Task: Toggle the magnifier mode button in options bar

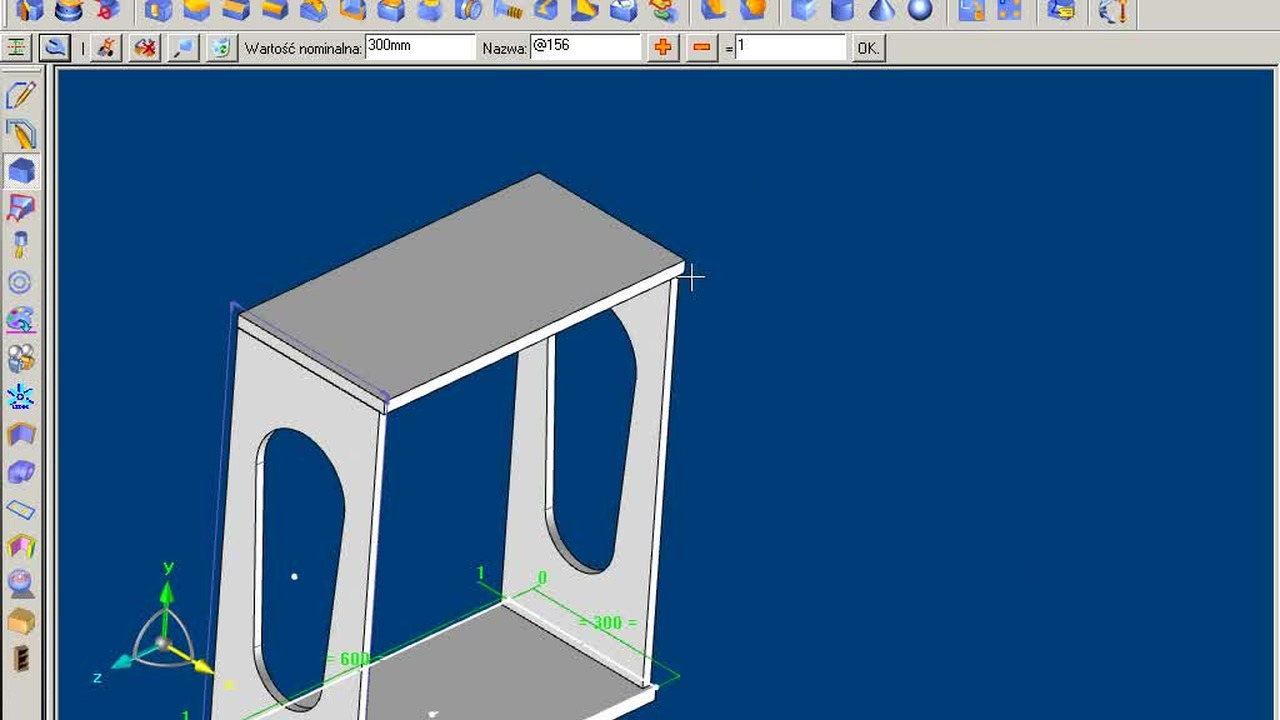Action: 55,47
